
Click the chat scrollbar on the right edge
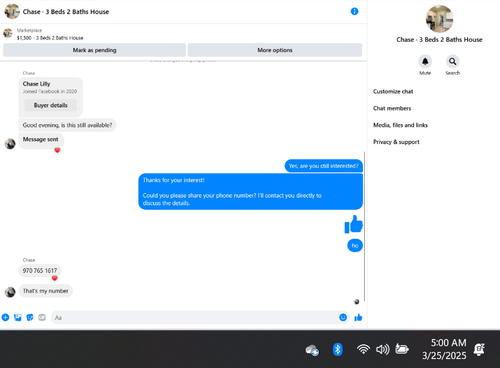point(364,226)
